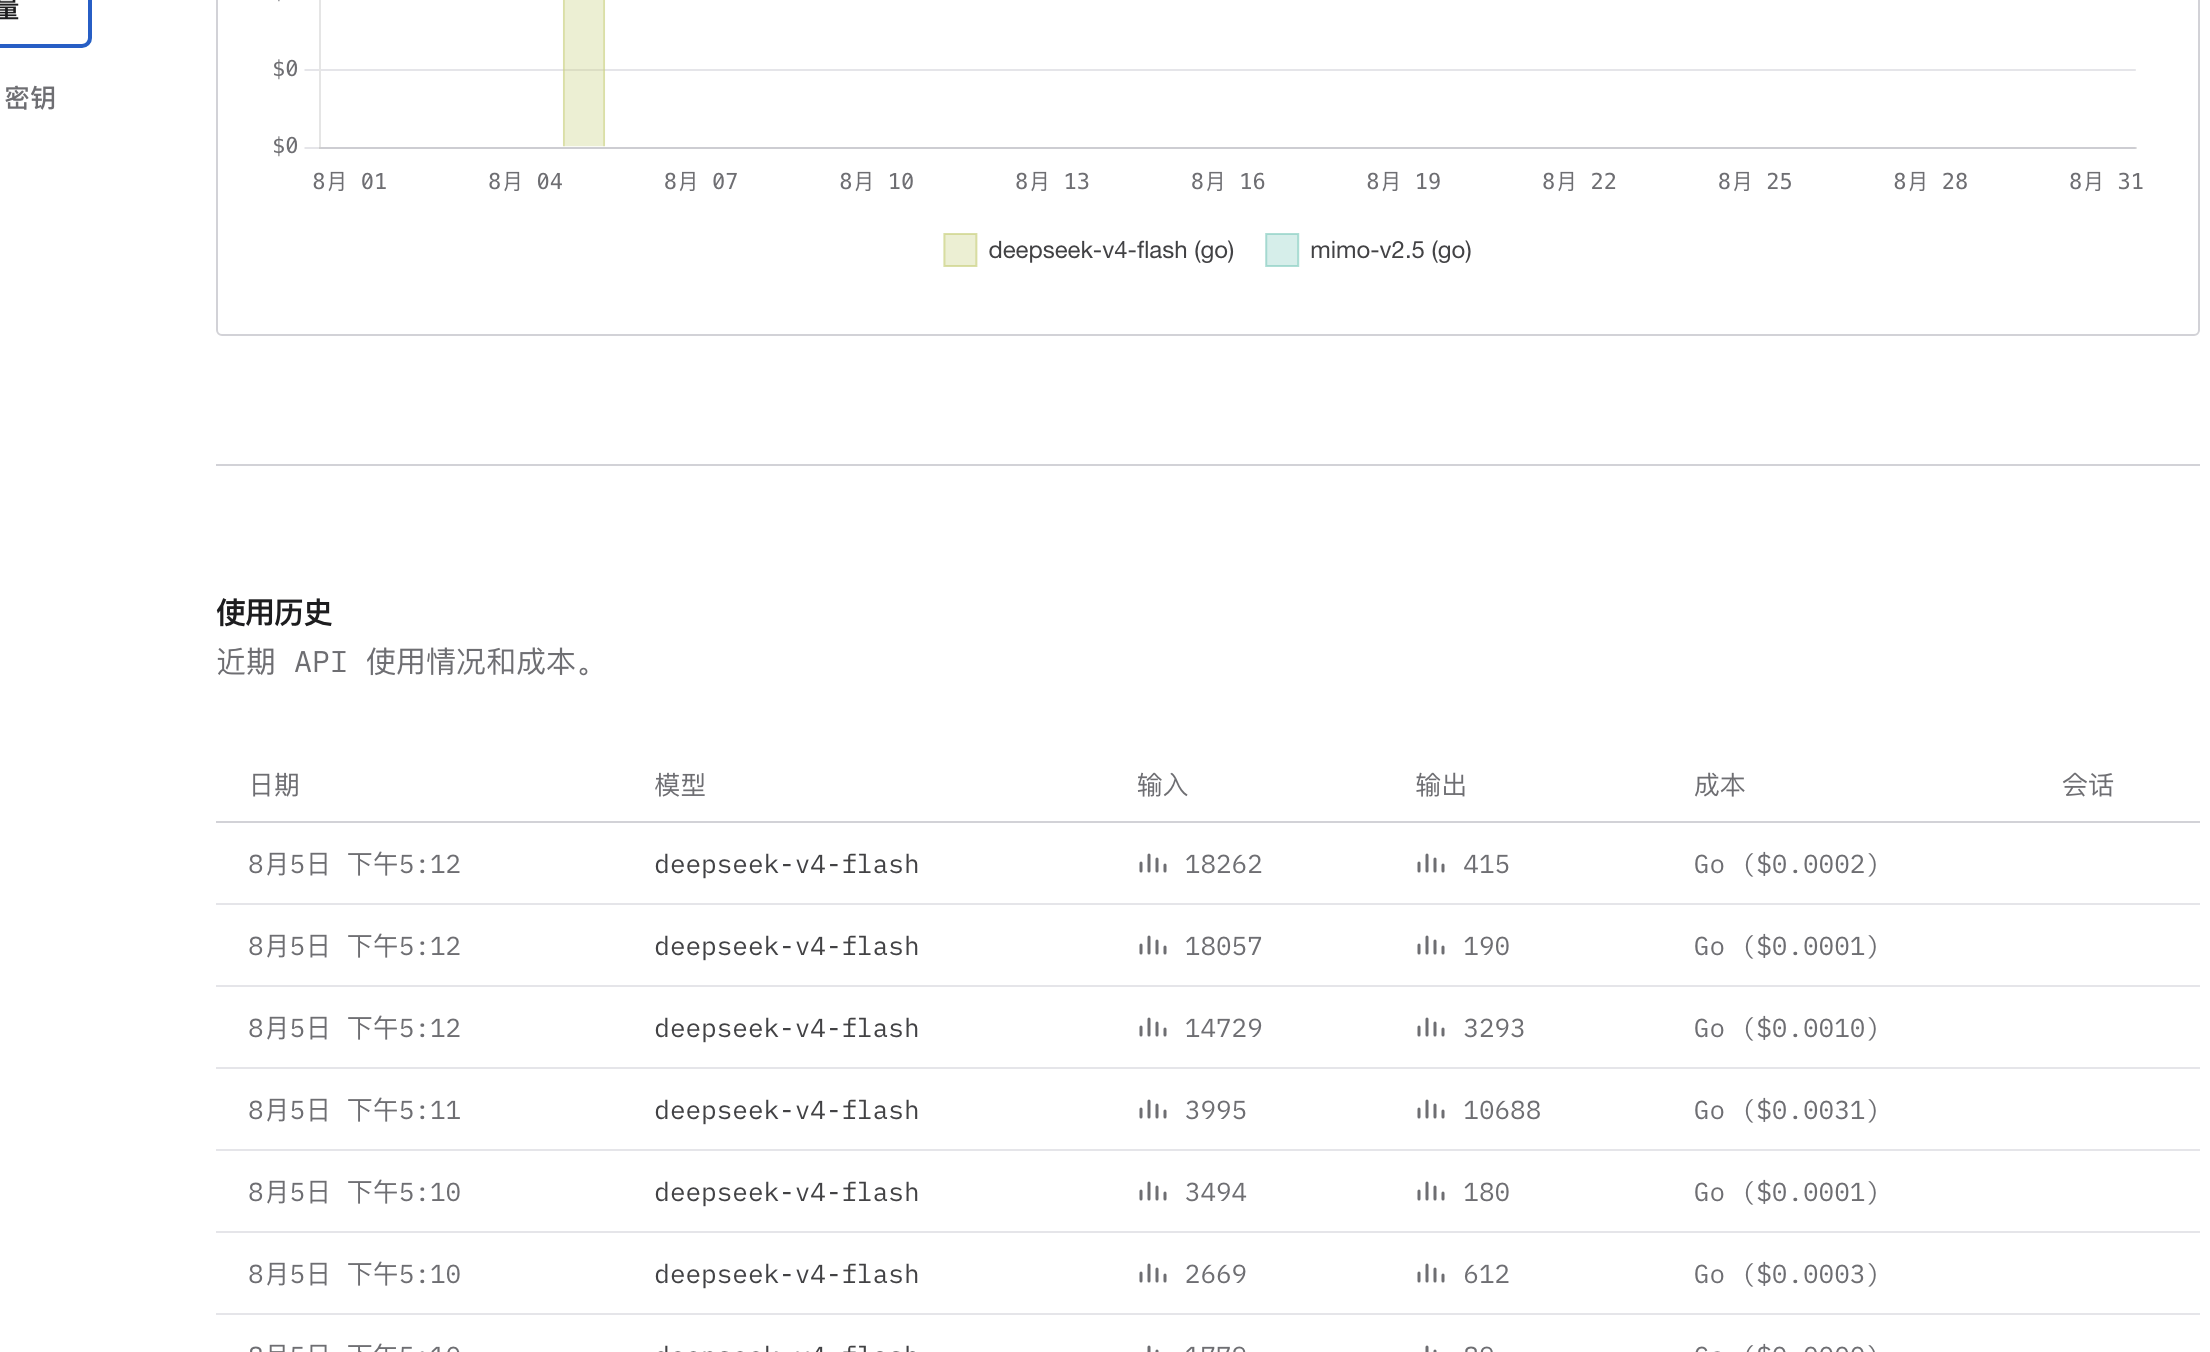
Task: Click the model name in the 2669 input row
Action: [786, 1274]
